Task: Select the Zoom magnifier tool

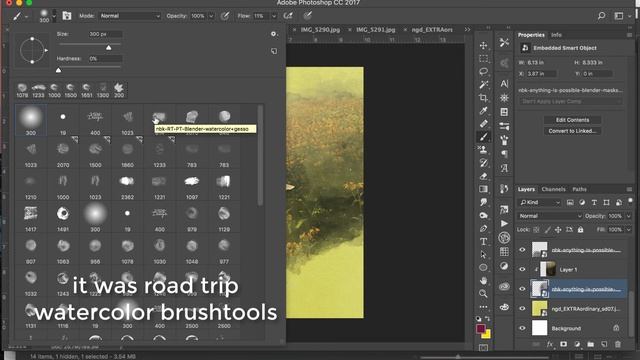Action: click(x=484, y=293)
